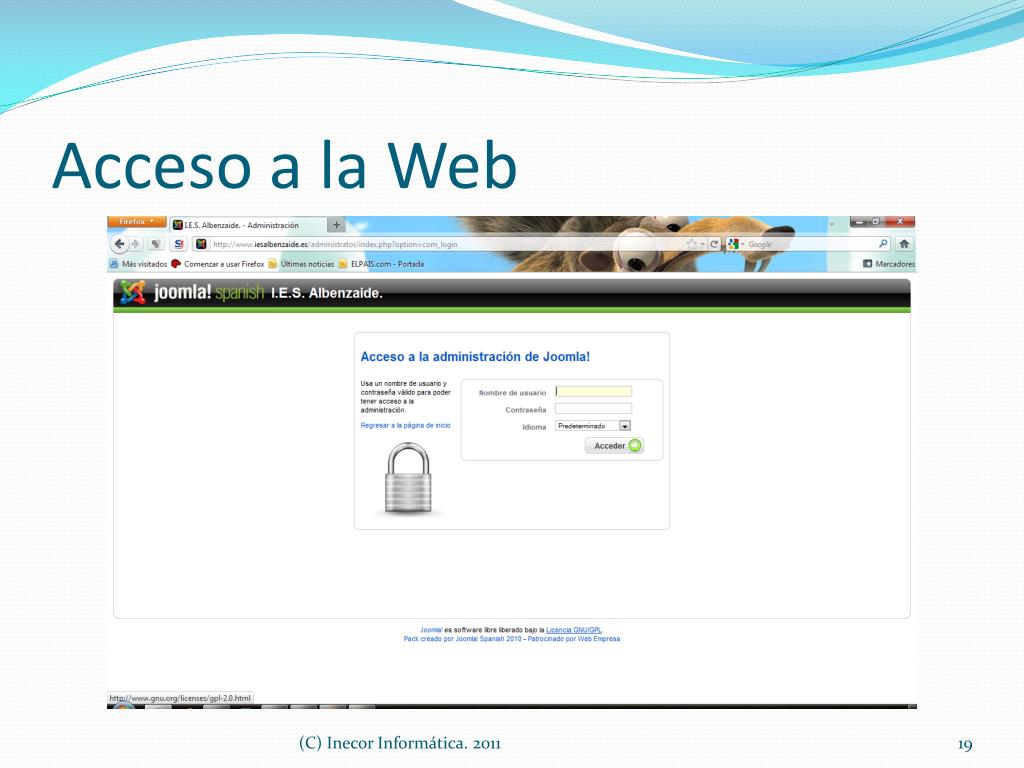The height and width of the screenshot is (768, 1024).
Task: Open the Google search engine dropdown
Action: tap(736, 244)
